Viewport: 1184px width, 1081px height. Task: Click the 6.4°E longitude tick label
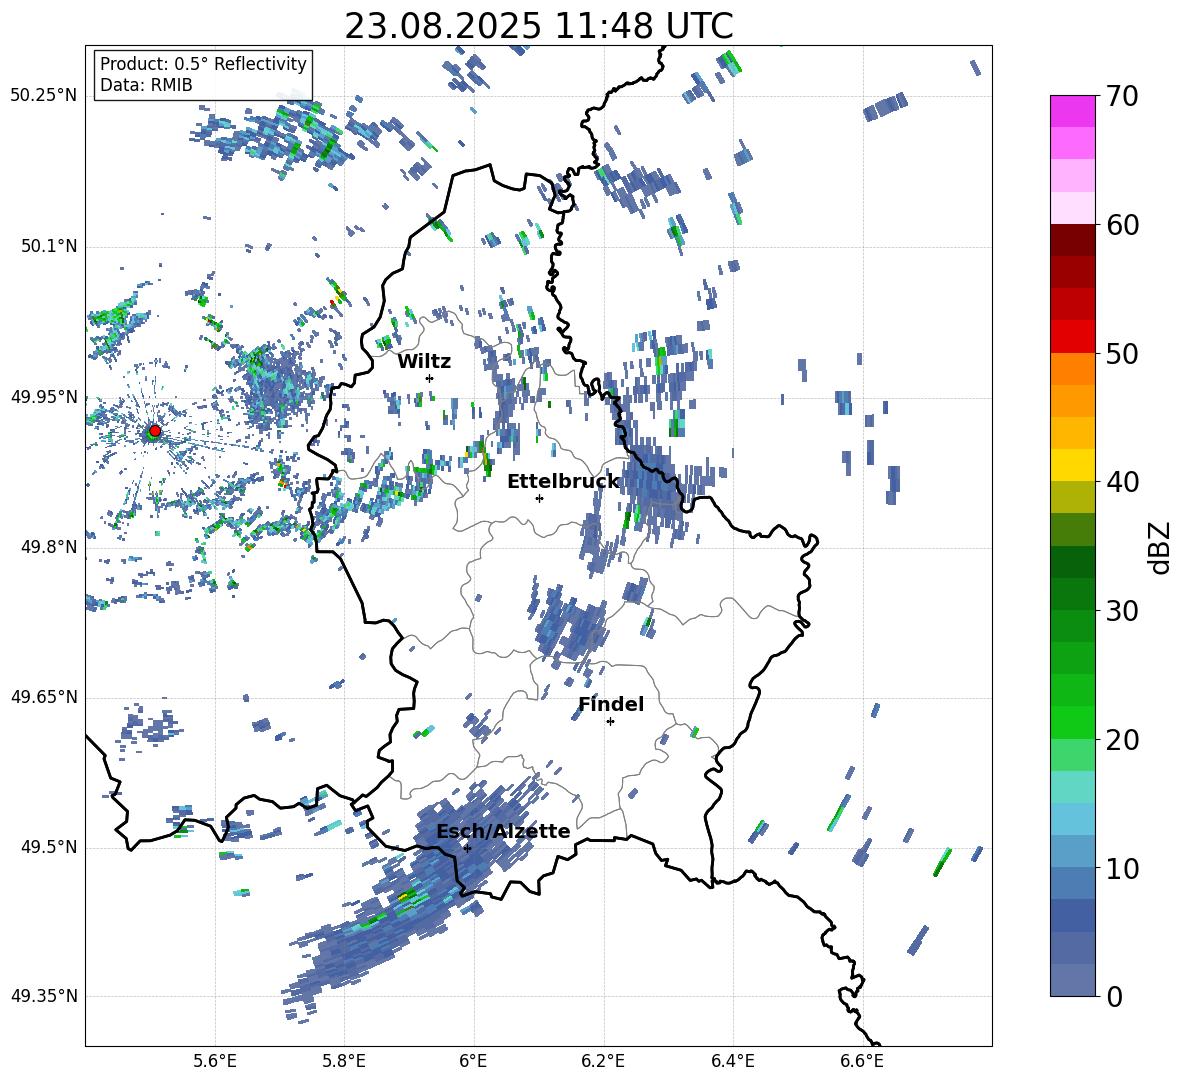click(732, 1061)
